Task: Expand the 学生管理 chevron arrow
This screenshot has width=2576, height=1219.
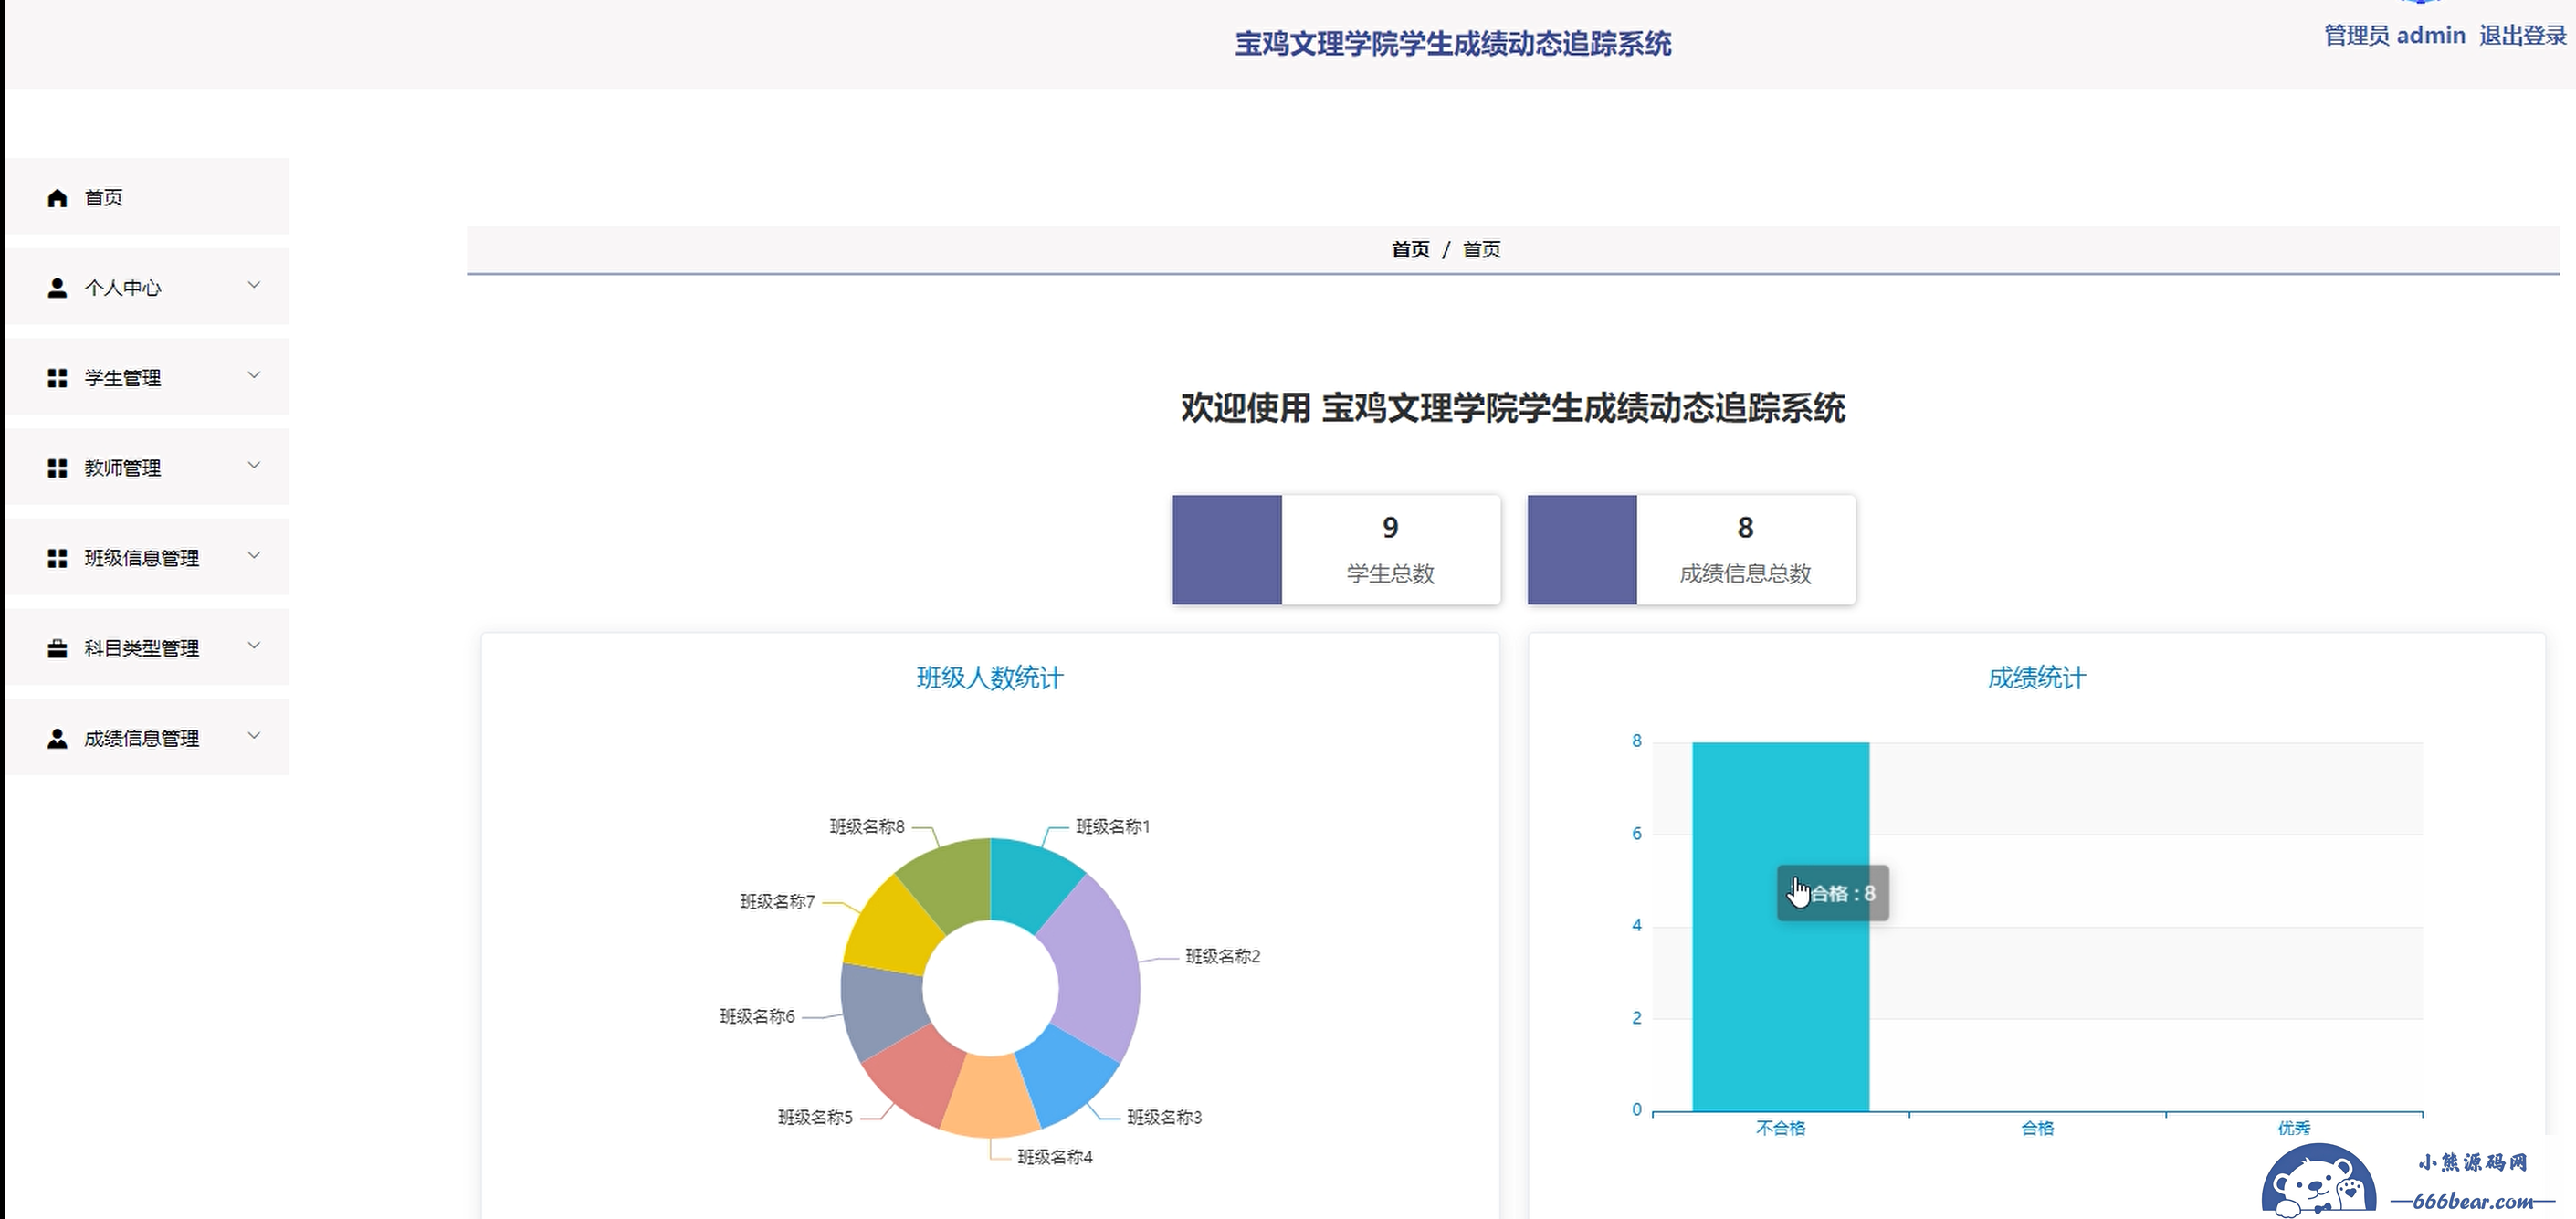Action: [254, 375]
